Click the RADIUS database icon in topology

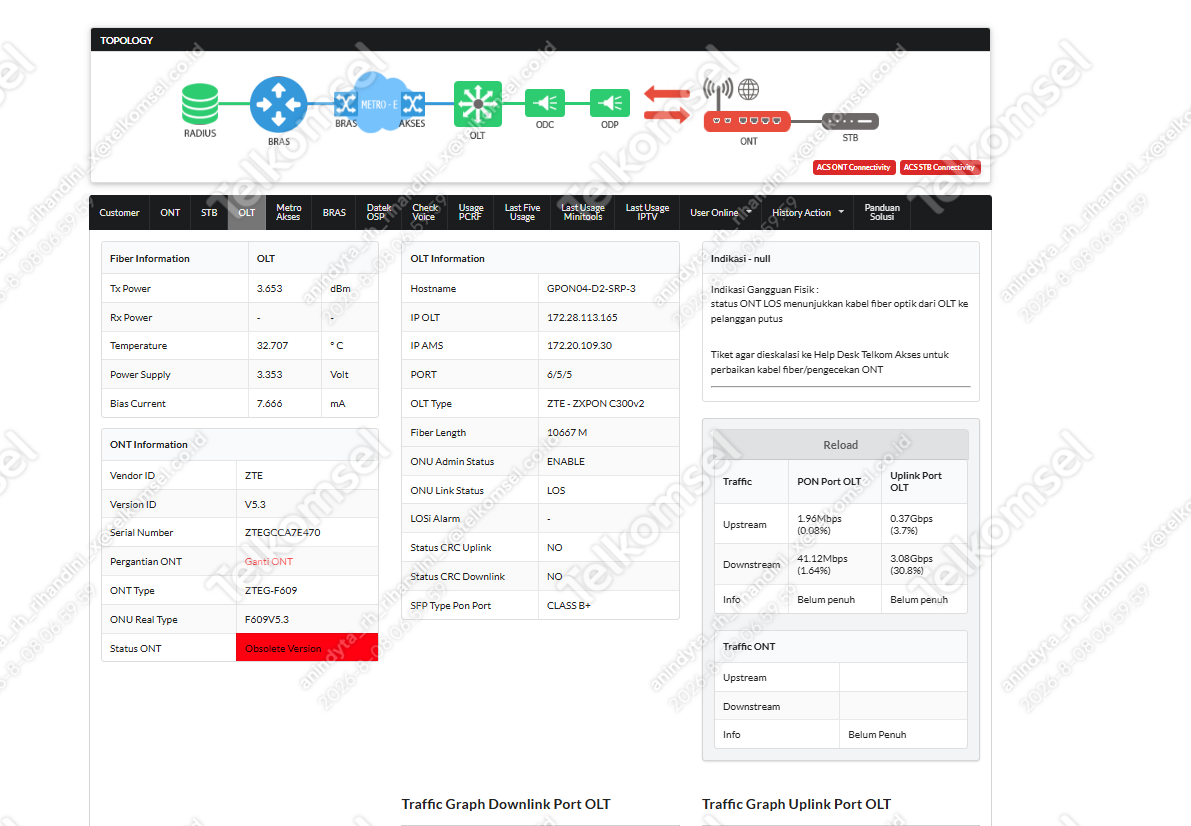coord(200,104)
